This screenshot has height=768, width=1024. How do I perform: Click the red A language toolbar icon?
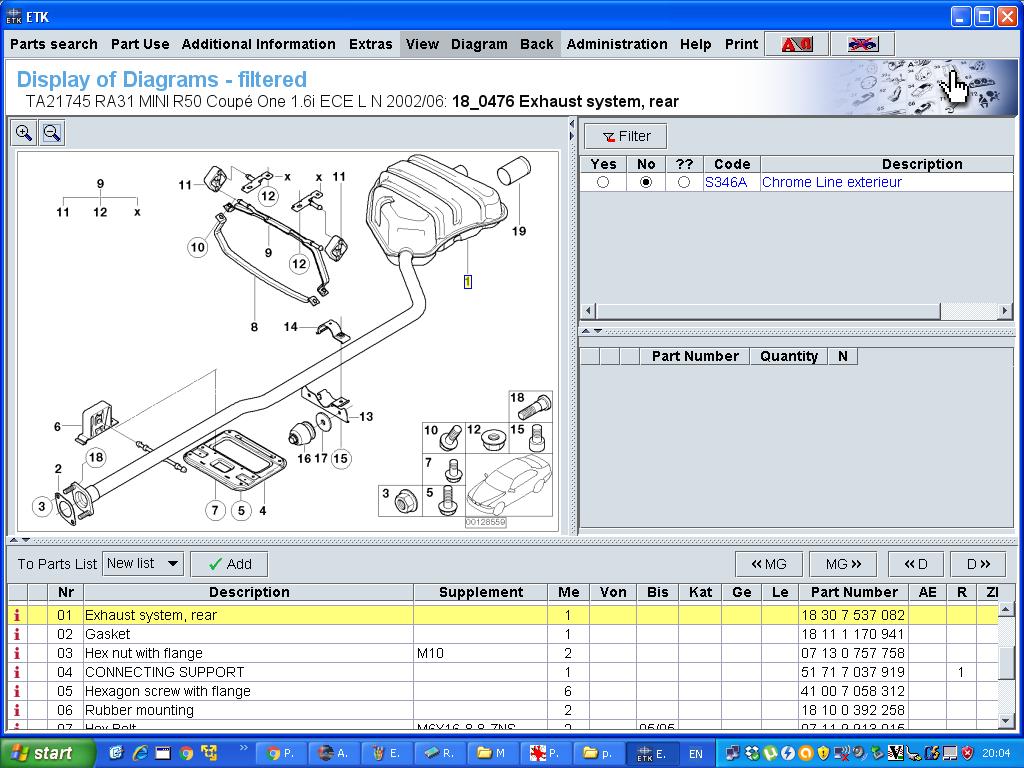pos(796,44)
